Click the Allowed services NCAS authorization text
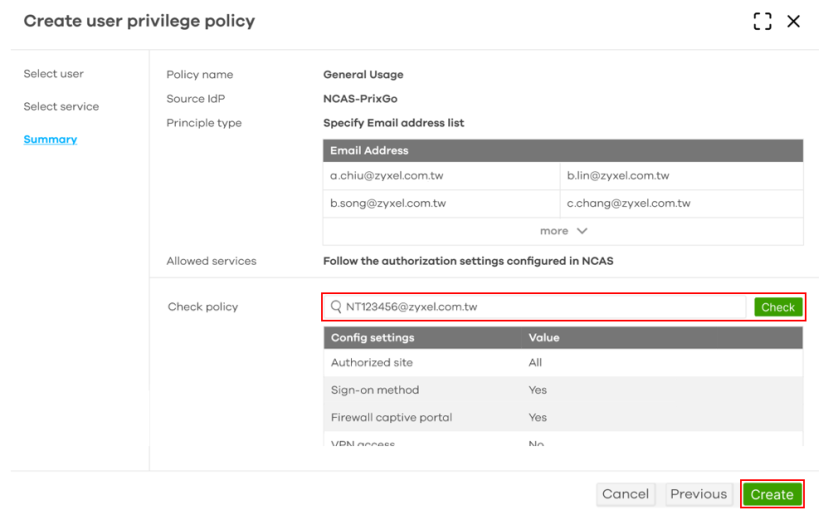This screenshot has width=838, height=520. coord(468,261)
